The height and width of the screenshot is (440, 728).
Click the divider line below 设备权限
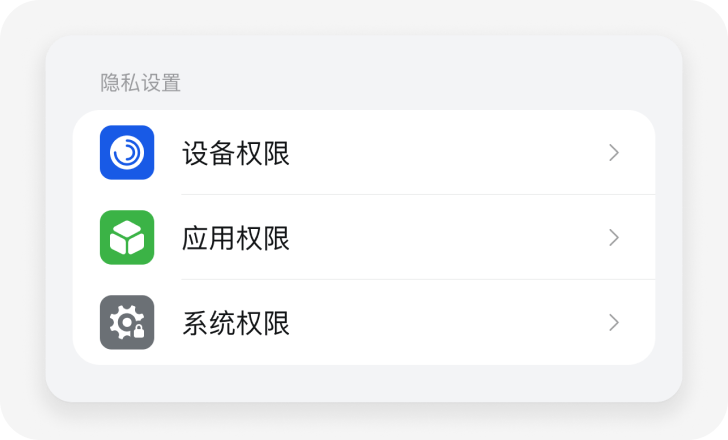point(418,194)
